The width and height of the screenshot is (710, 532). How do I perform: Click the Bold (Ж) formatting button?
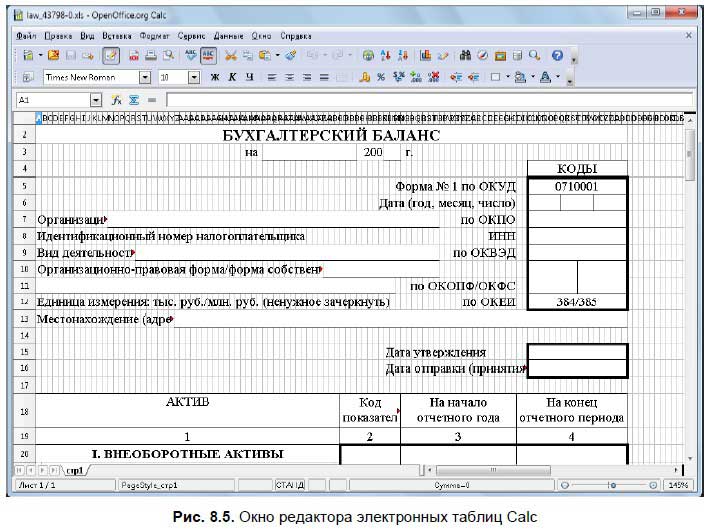(212, 77)
